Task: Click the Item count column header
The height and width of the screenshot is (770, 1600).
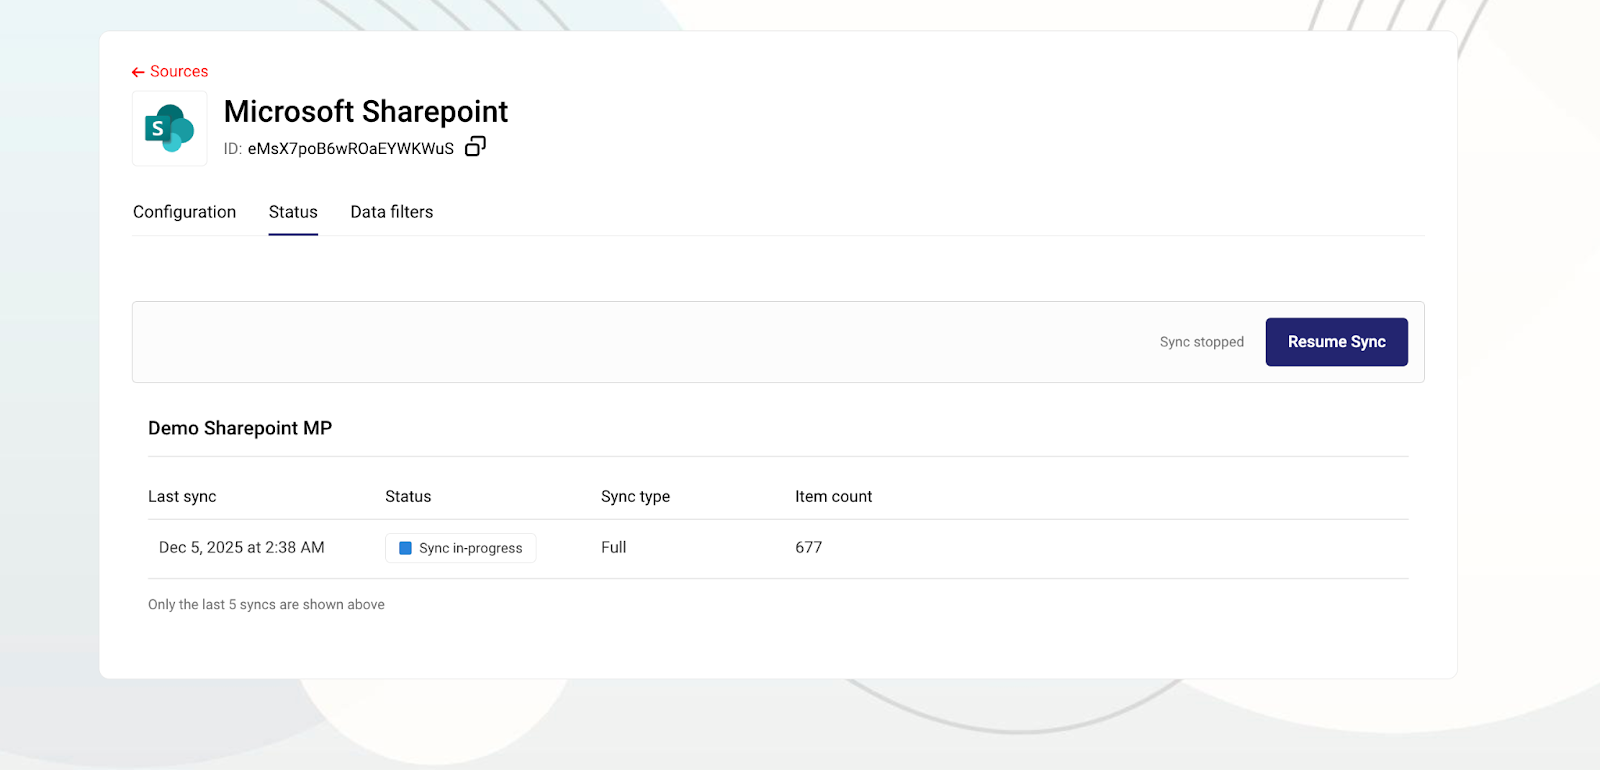Action: click(833, 497)
